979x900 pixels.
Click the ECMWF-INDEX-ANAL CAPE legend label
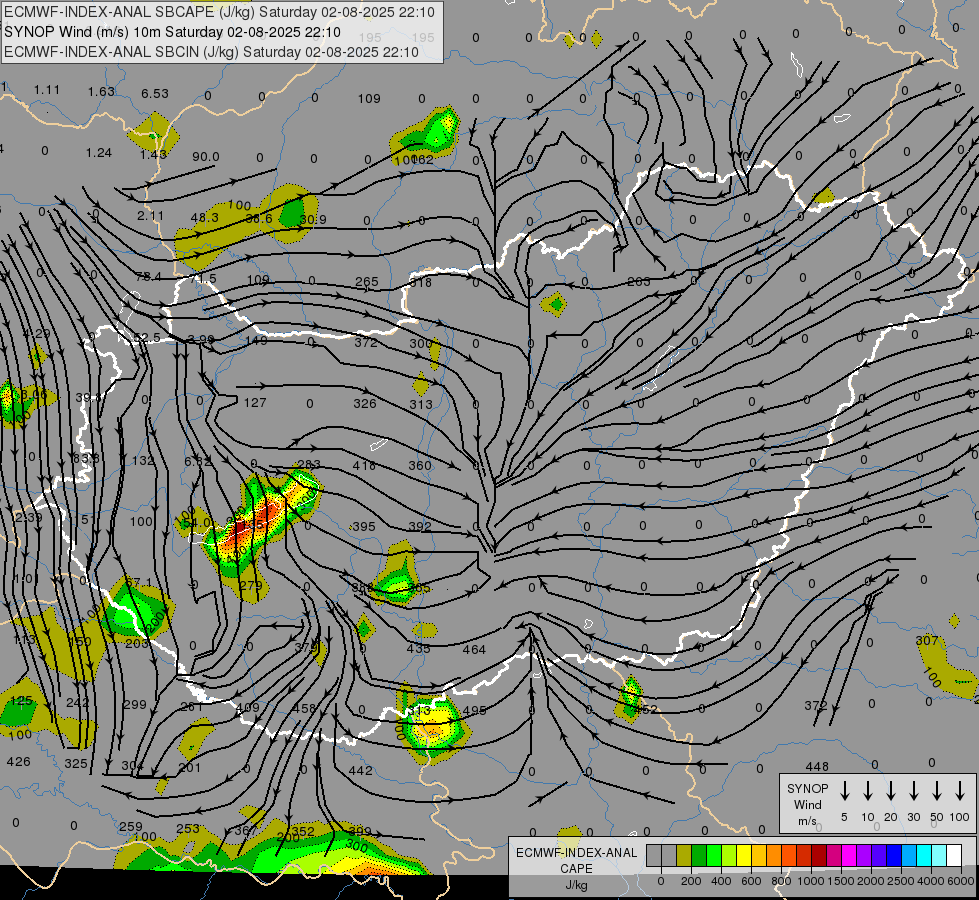point(576,868)
